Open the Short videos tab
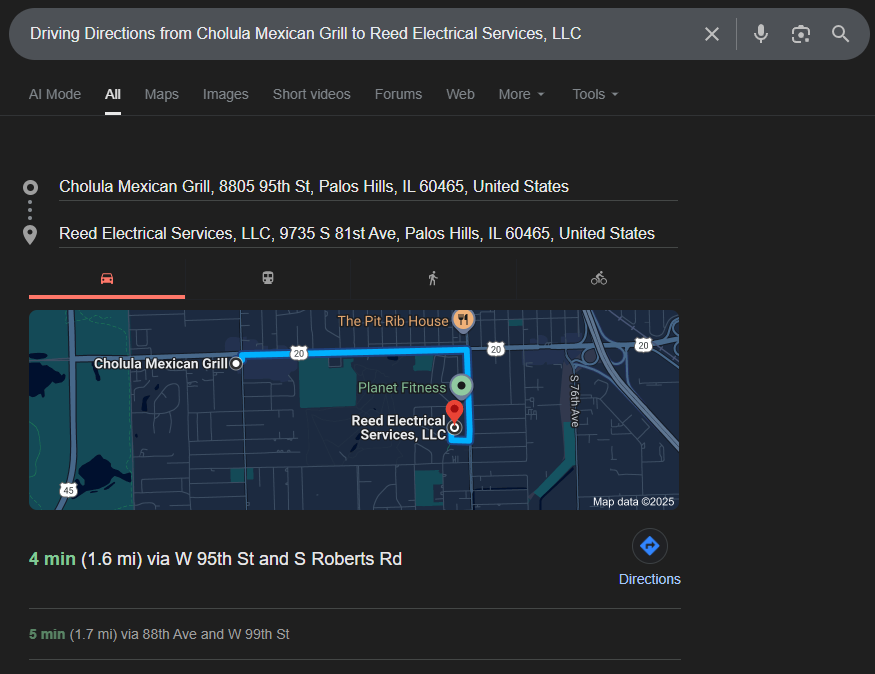This screenshot has width=875, height=674. [311, 94]
